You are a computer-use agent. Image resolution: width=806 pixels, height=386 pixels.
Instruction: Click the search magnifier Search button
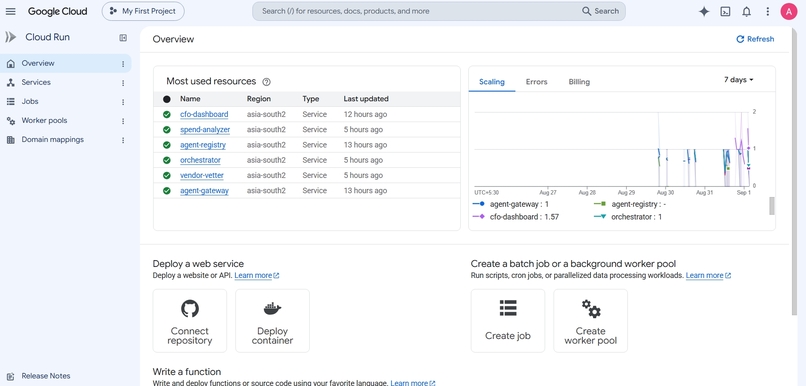[600, 11]
